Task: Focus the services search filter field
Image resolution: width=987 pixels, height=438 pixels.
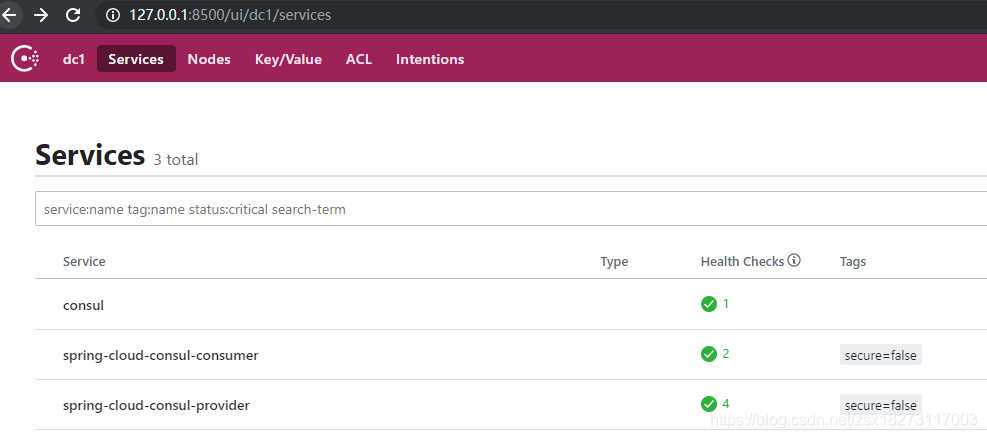Action: (510, 209)
